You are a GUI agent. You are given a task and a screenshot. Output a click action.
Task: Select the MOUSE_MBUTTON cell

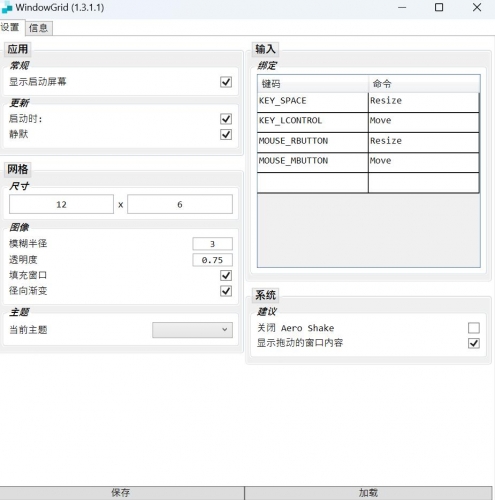tap(313, 163)
